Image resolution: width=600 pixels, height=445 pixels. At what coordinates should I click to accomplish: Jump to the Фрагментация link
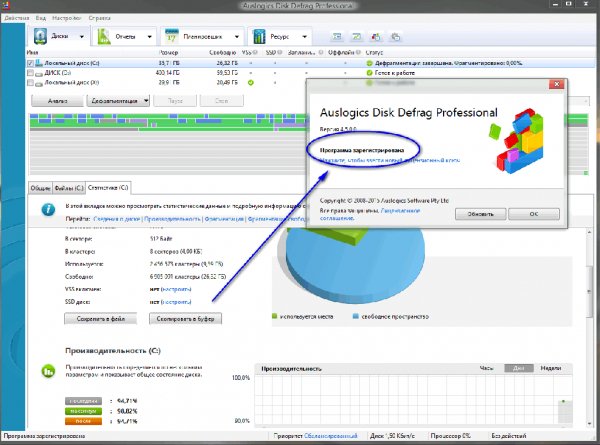[224, 219]
